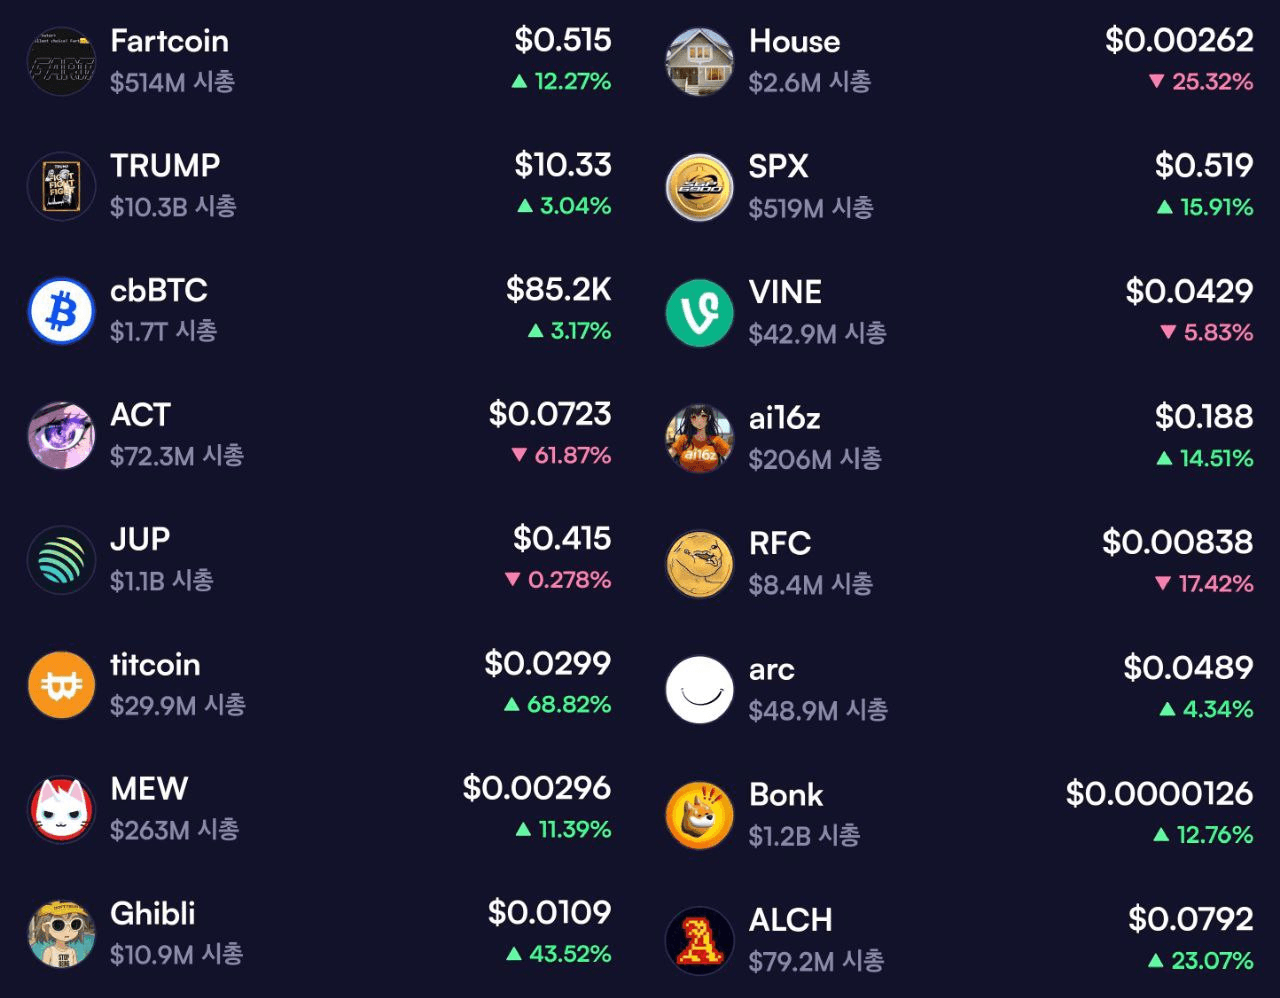Screen dimensions: 1280x998
Task: Click the RFC gold coin icon
Action: pos(700,564)
